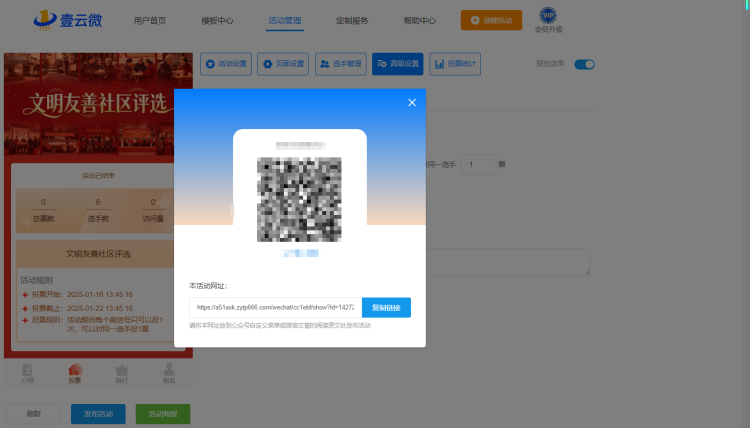The height and width of the screenshot is (428, 750).
Task: Switch to the 高级设置 tab
Action: (x=398, y=64)
